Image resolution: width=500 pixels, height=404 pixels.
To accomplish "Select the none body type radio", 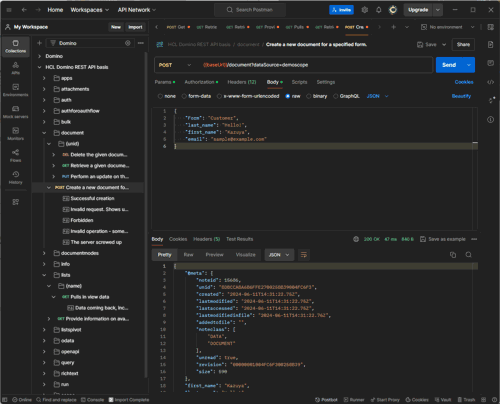I will click(x=160, y=96).
